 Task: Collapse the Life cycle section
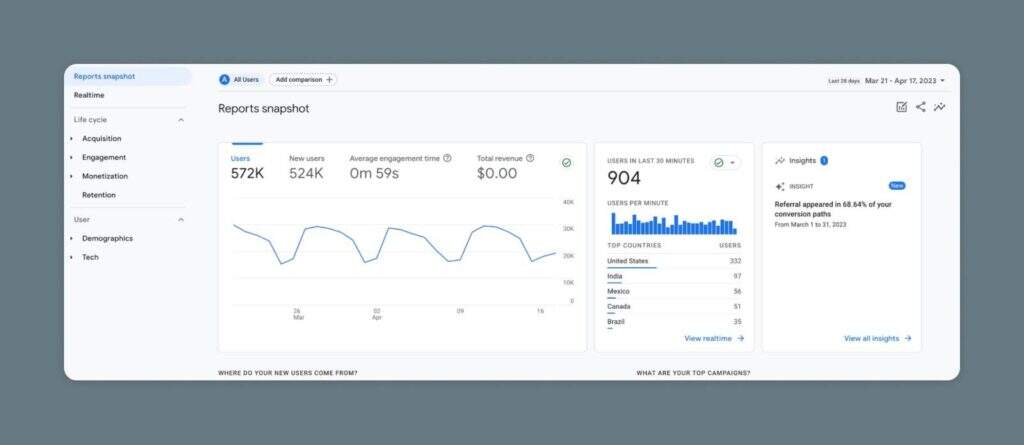click(181, 120)
